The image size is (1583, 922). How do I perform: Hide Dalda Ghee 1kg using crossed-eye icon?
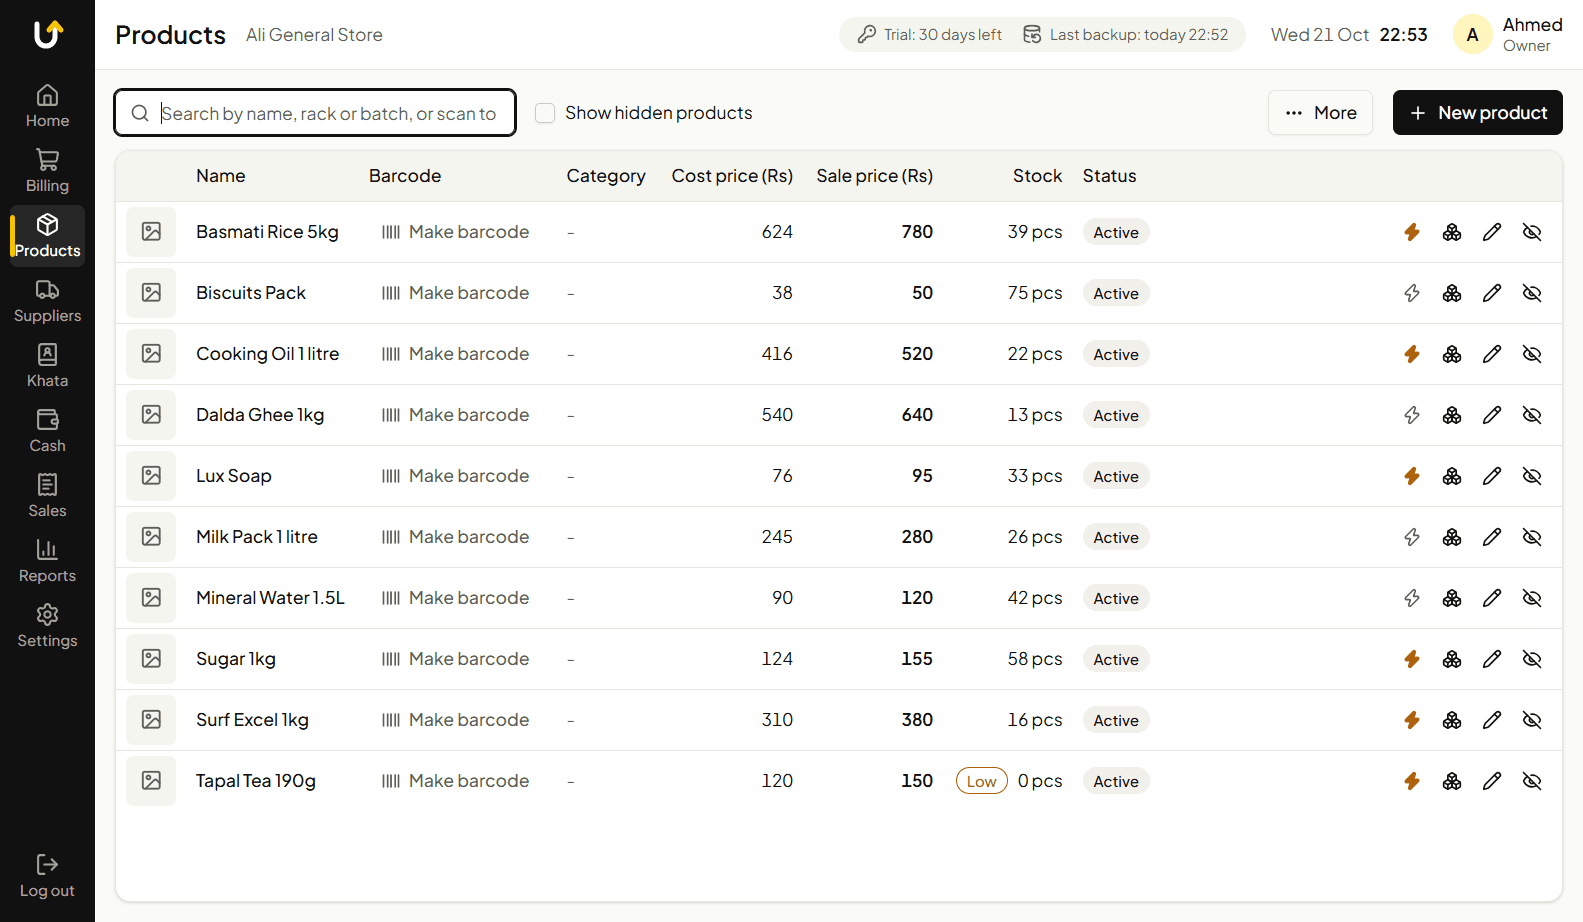(x=1532, y=415)
